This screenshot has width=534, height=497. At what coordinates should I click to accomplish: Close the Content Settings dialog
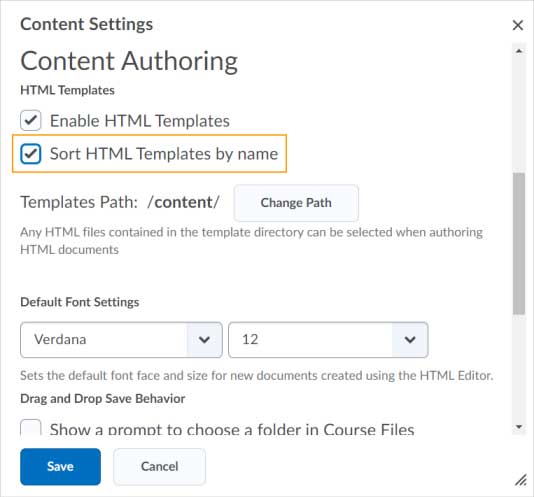[x=518, y=25]
